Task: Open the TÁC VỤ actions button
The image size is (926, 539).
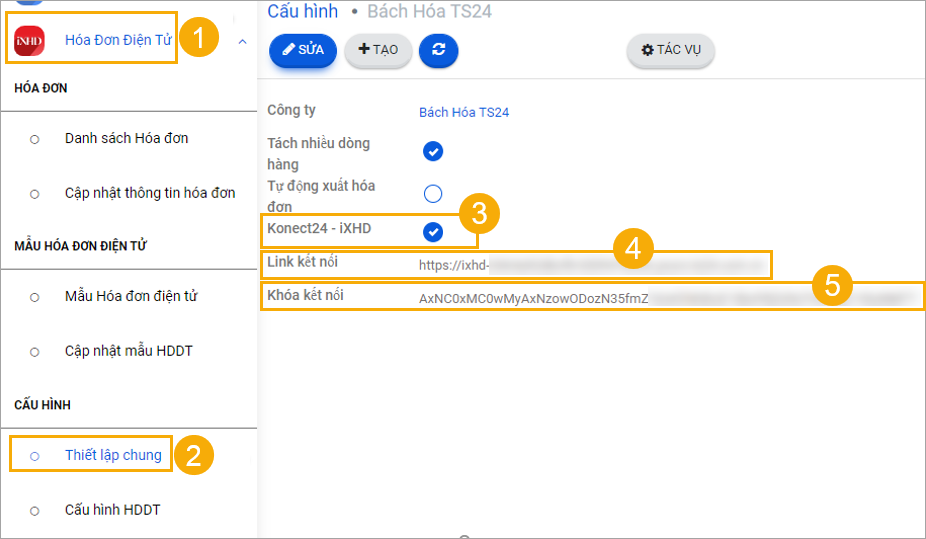Action: tap(671, 50)
